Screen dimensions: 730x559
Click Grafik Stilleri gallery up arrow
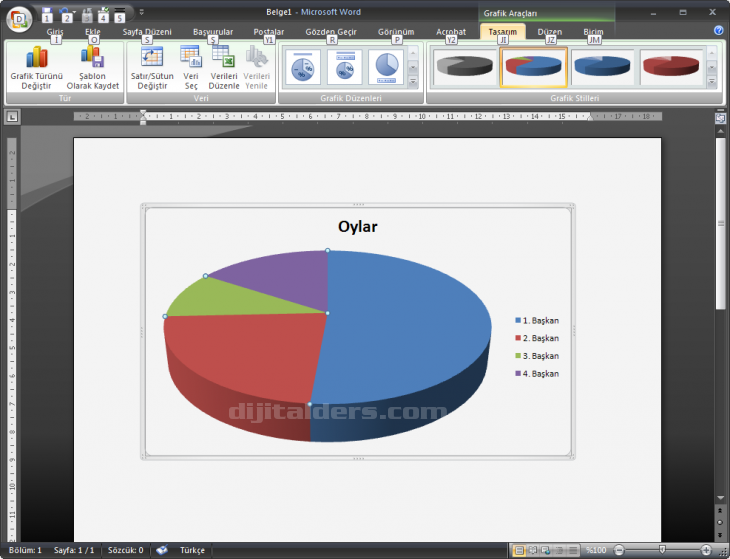[712, 54]
